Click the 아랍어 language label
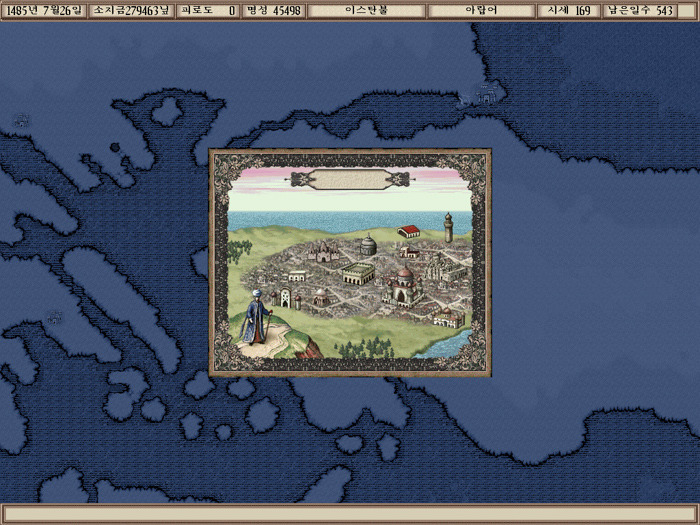 pyautogui.click(x=482, y=11)
